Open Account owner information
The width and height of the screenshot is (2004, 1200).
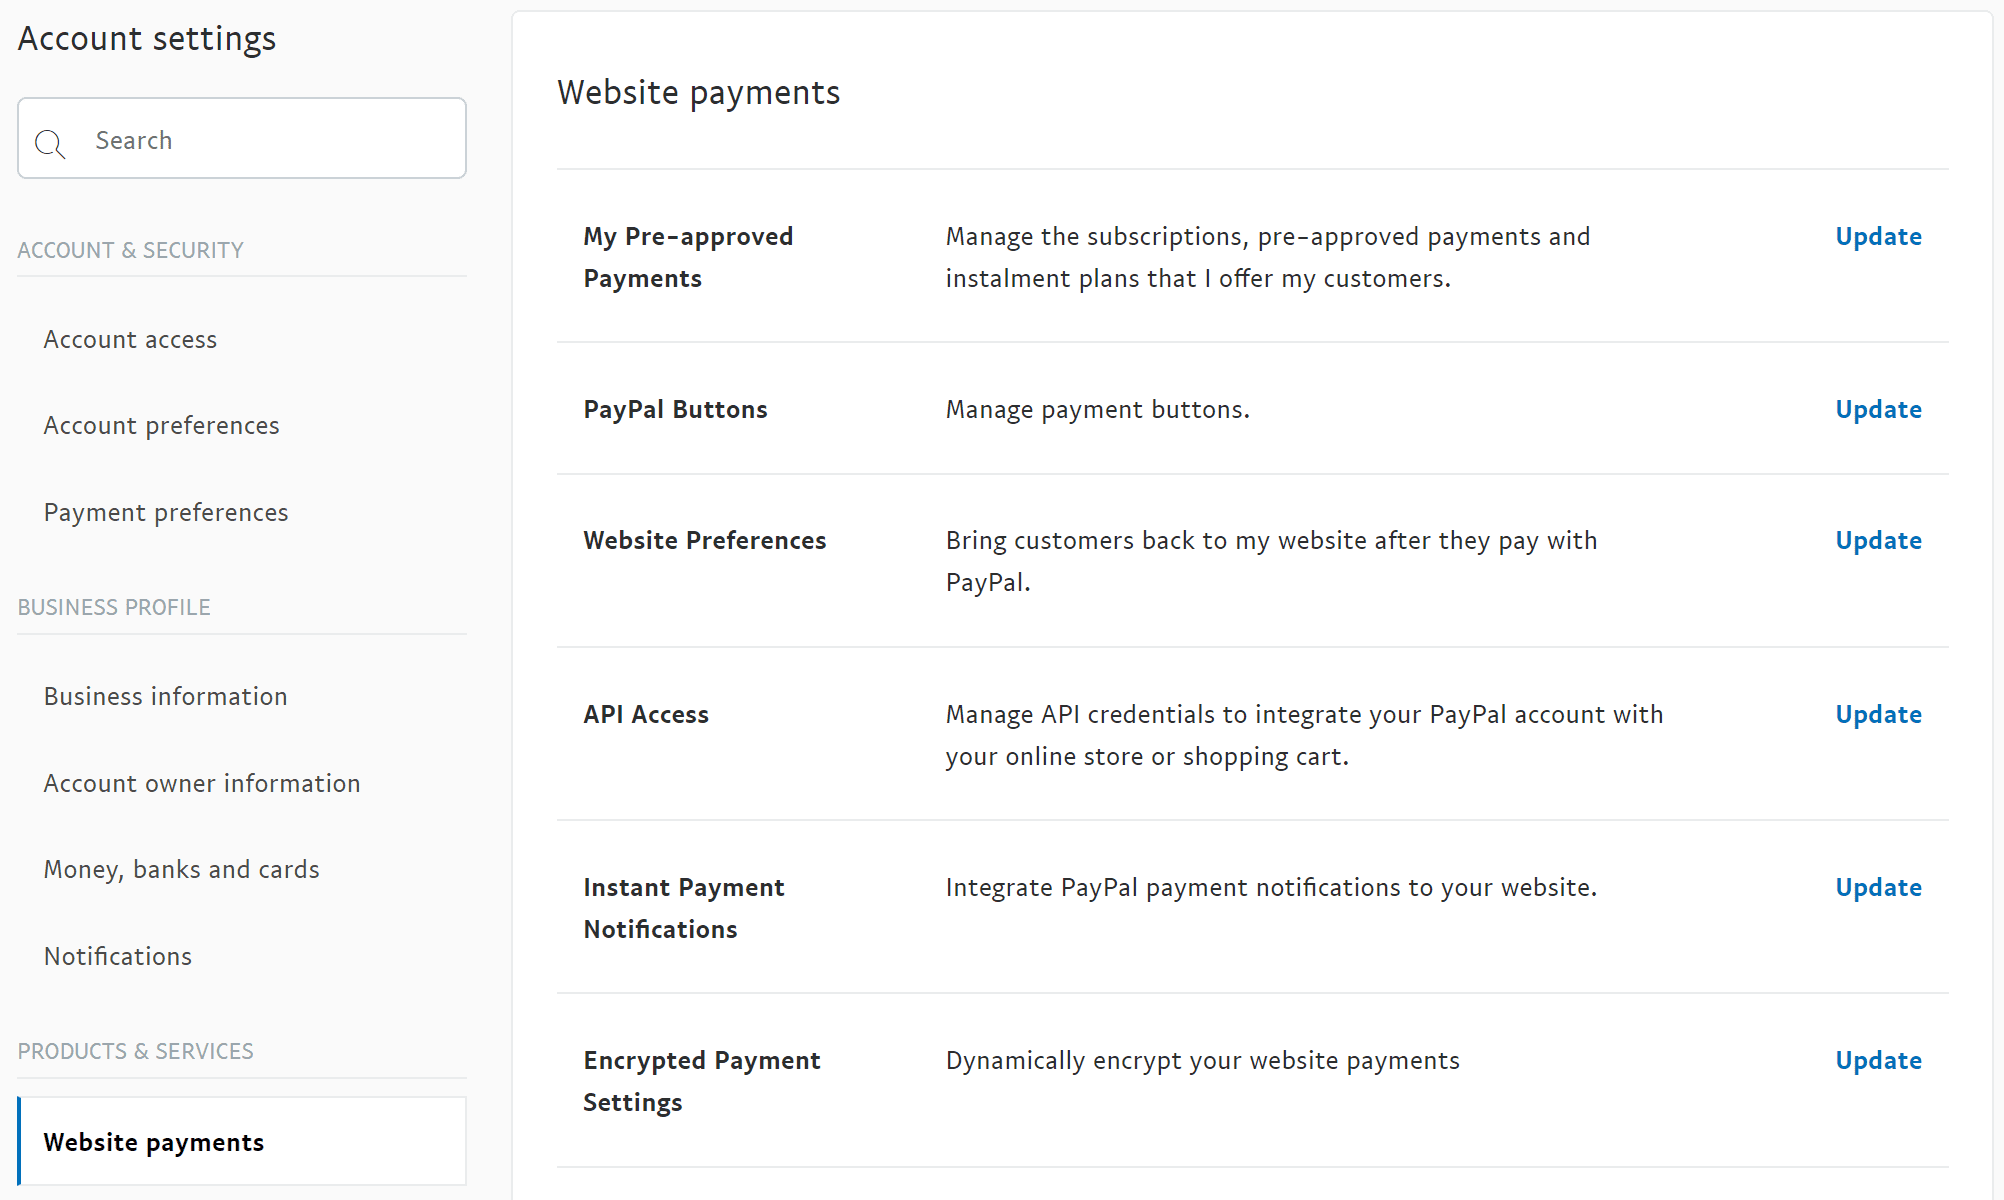[x=202, y=784]
